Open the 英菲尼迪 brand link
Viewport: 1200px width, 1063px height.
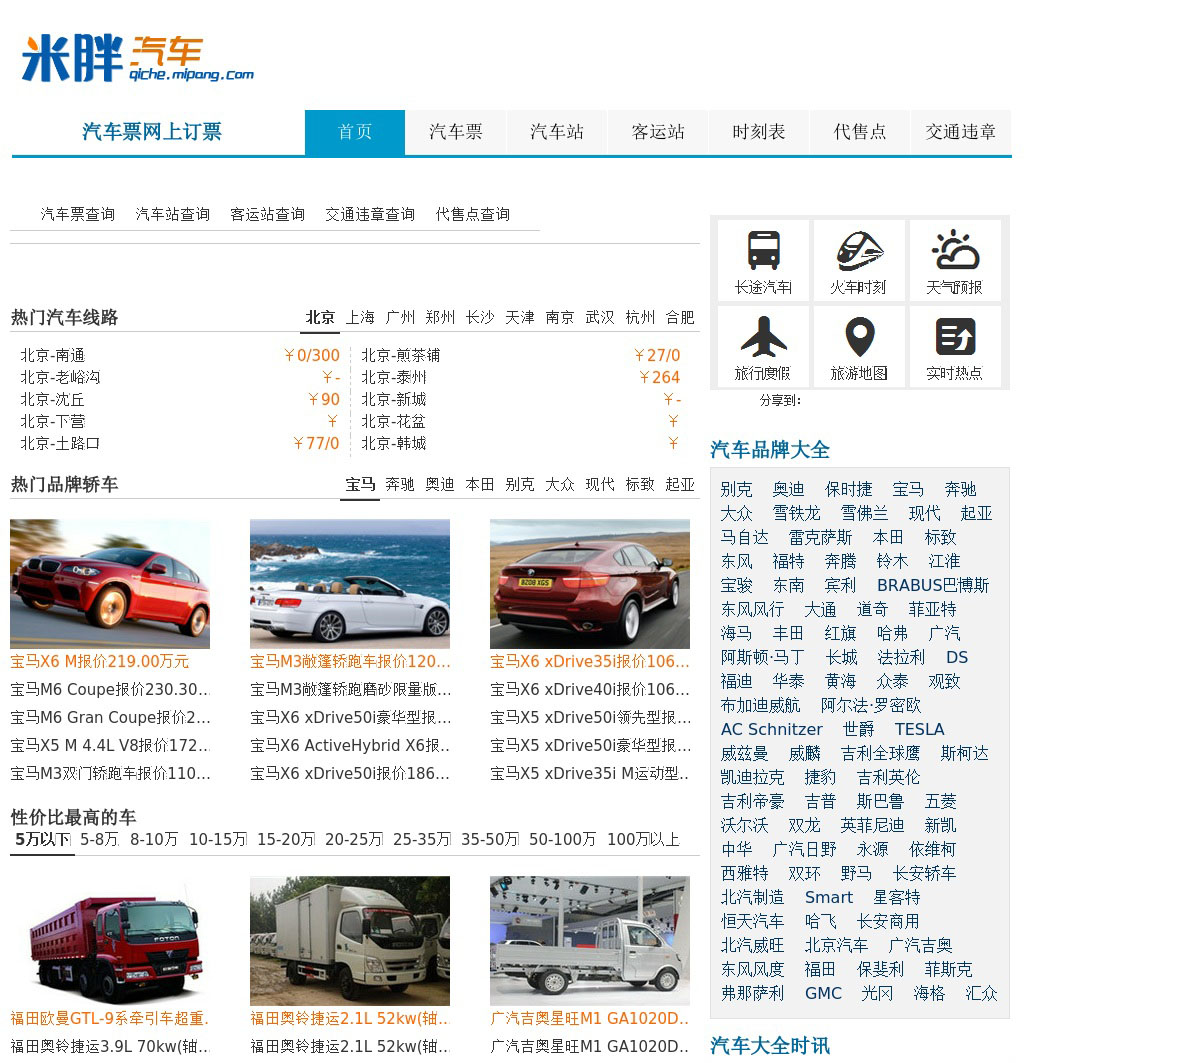point(872,825)
